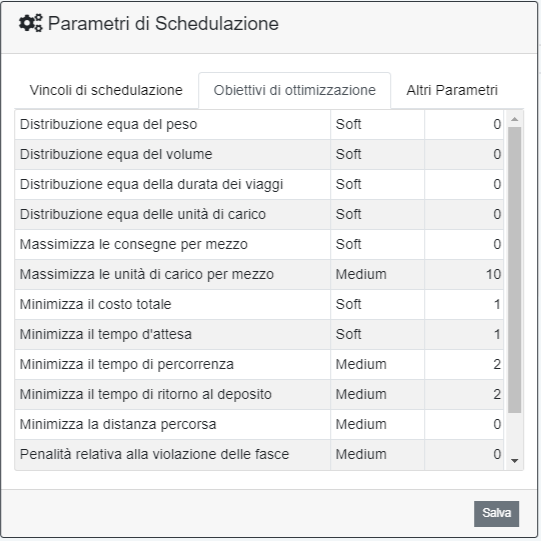Select the Massimizza le consegne per mezzo row
This screenshot has height=541, width=541.
coord(259,245)
